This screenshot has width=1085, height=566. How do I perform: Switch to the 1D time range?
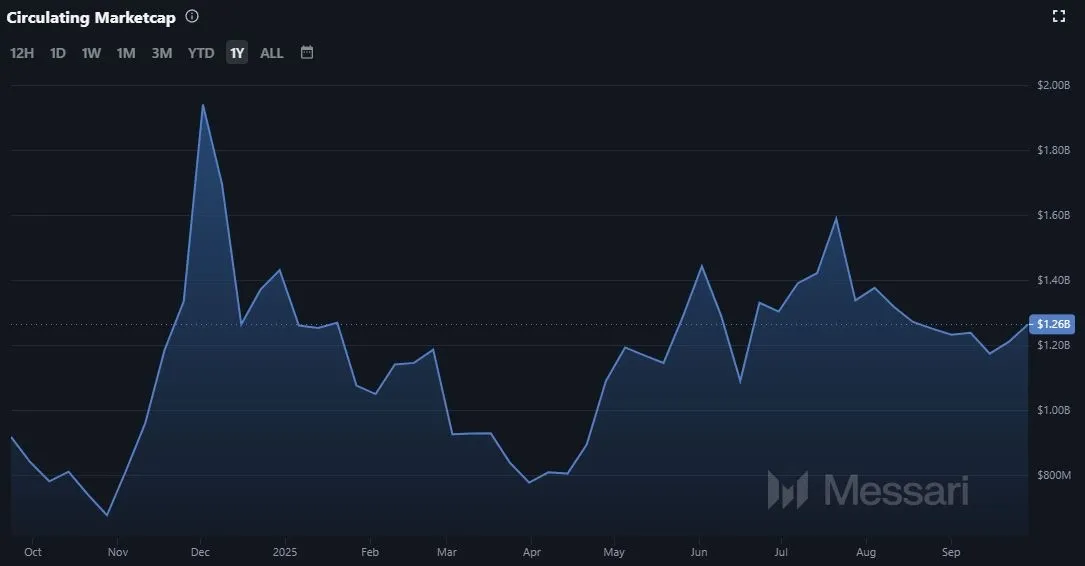pos(58,53)
